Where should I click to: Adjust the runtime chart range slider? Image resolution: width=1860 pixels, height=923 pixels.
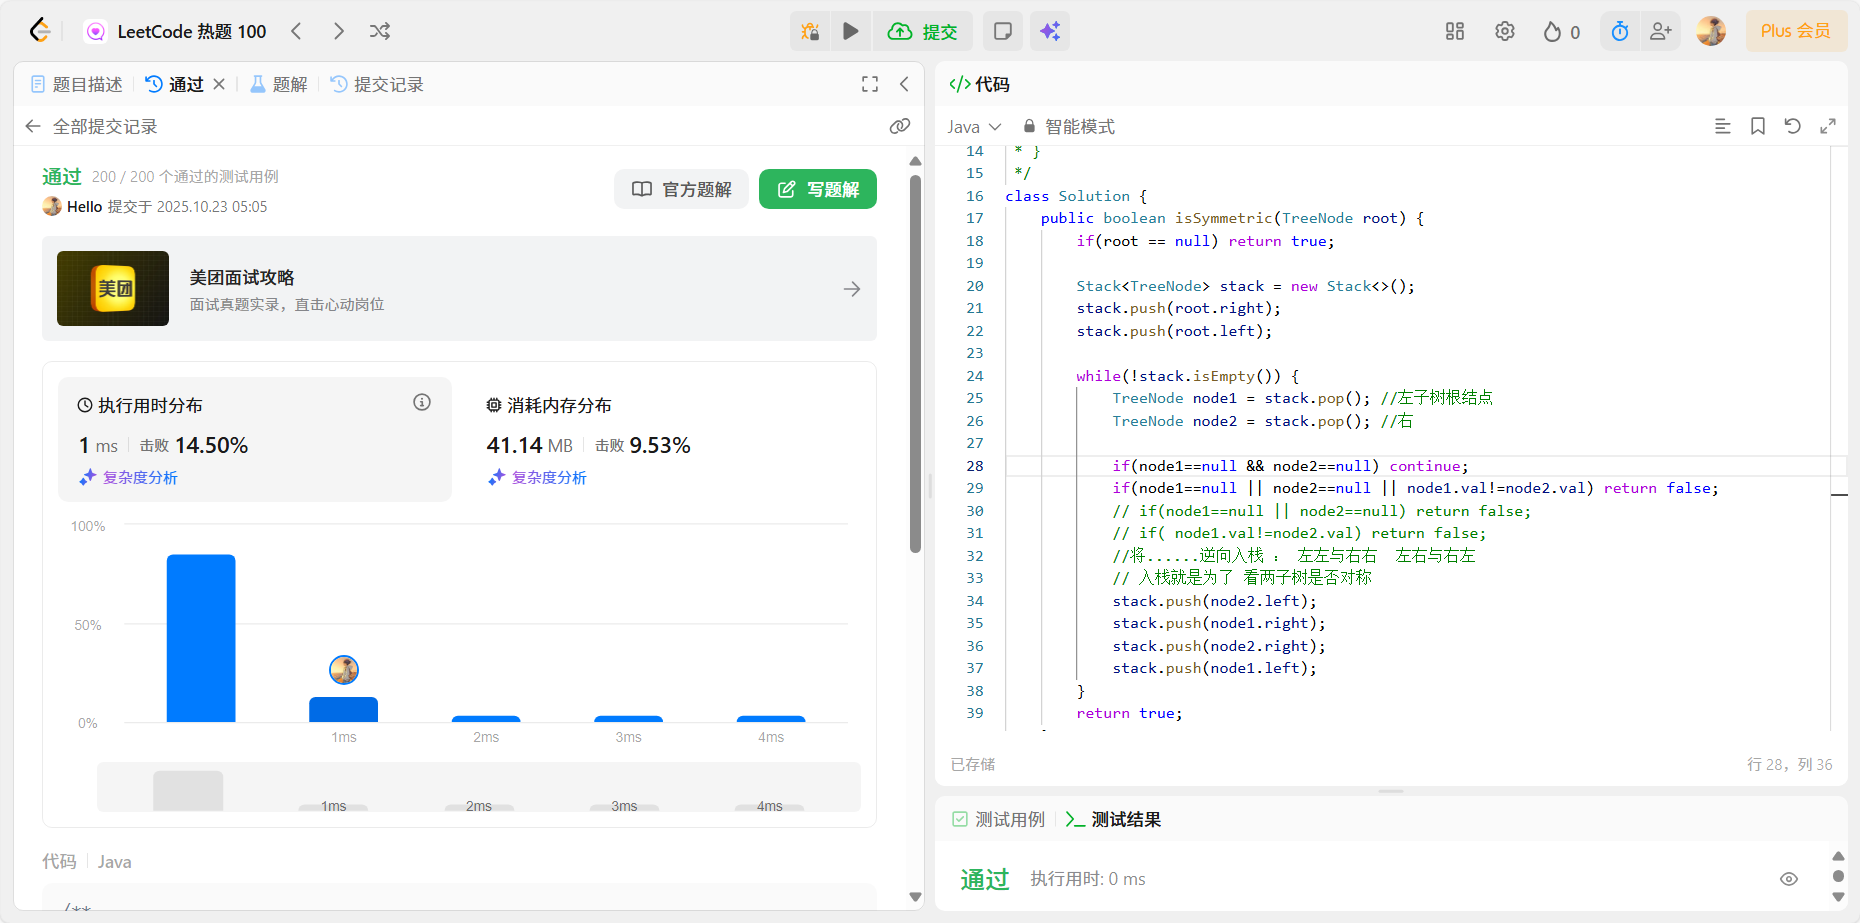[479, 788]
